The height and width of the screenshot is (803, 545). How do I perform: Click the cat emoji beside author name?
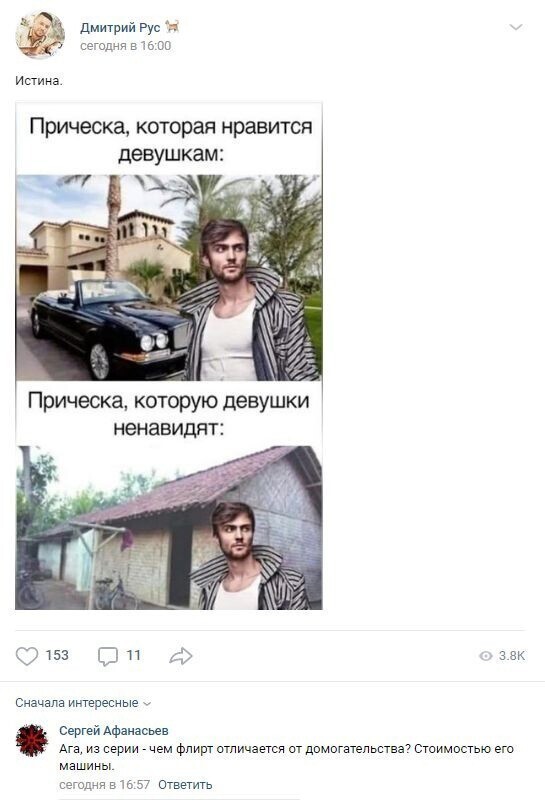click(x=173, y=27)
